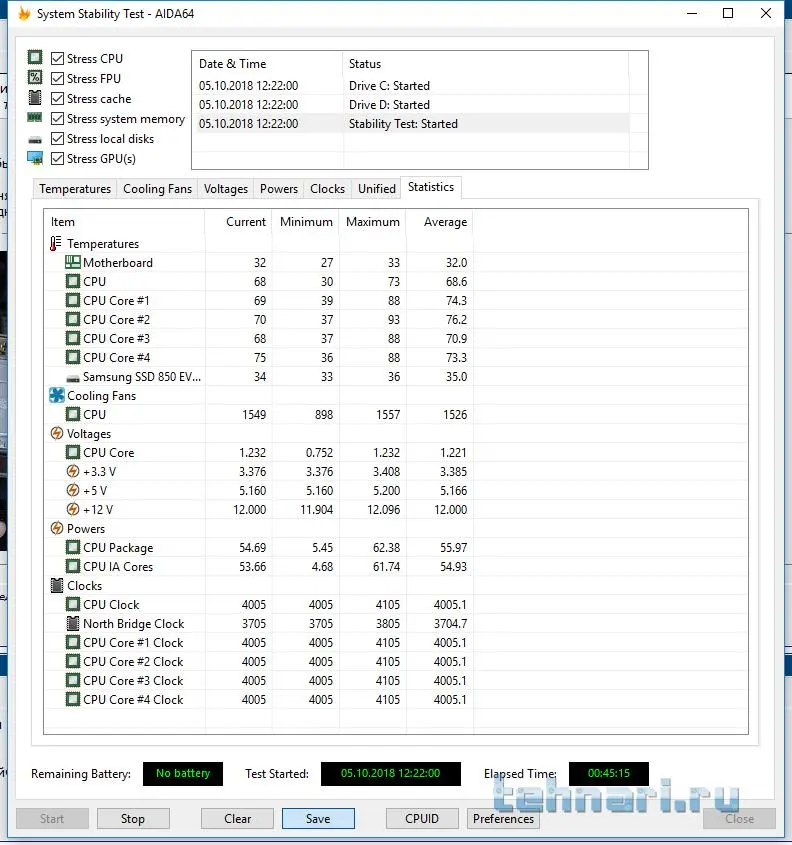Stop the stability test
This screenshot has height=845, width=792.
pyautogui.click(x=133, y=819)
